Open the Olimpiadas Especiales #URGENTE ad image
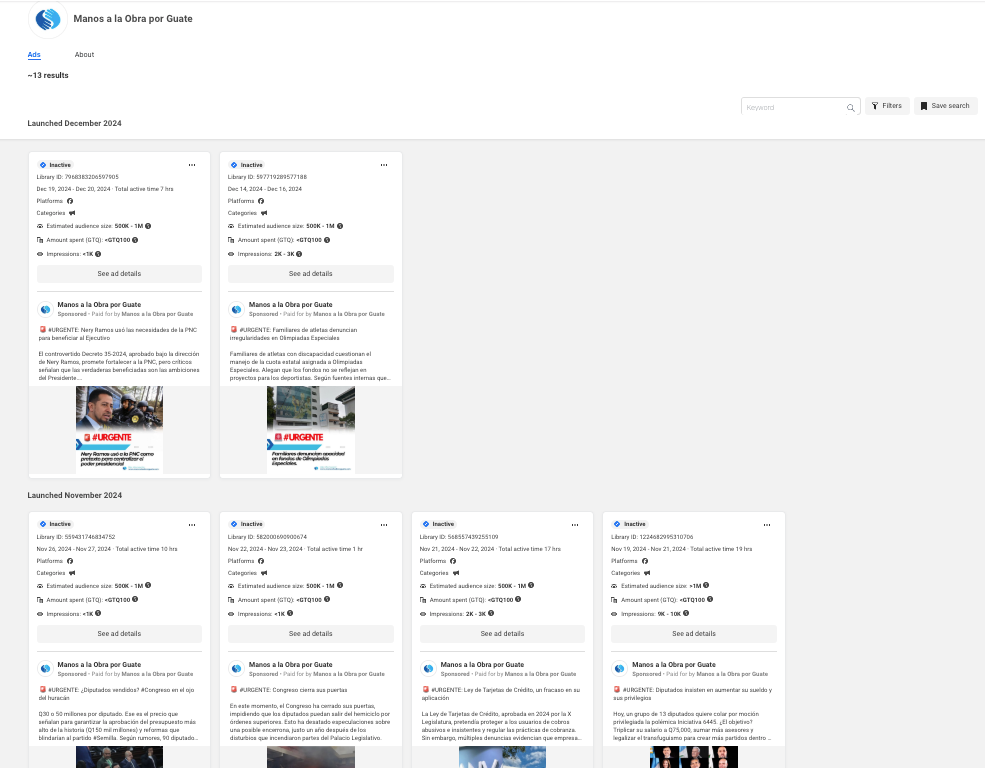Image resolution: width=985 pixels, height=768 pixels. click(x=311, y=430)
